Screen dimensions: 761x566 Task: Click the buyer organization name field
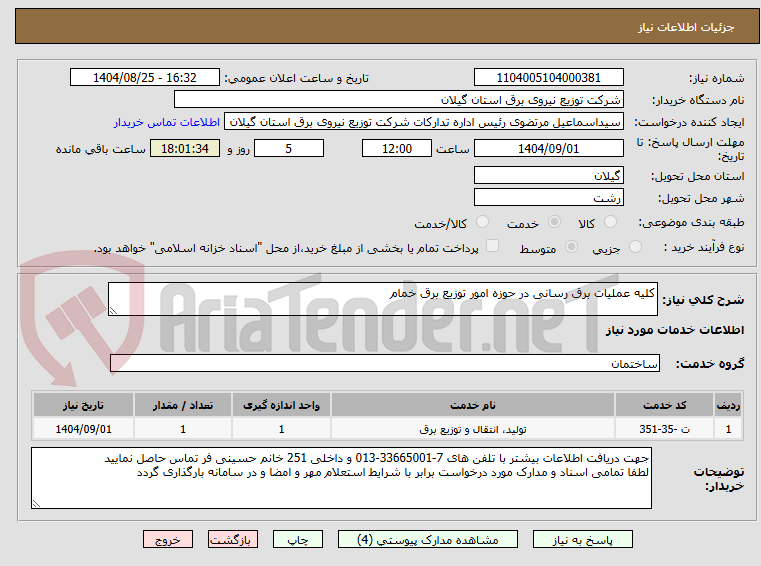[x=398, y=100]
